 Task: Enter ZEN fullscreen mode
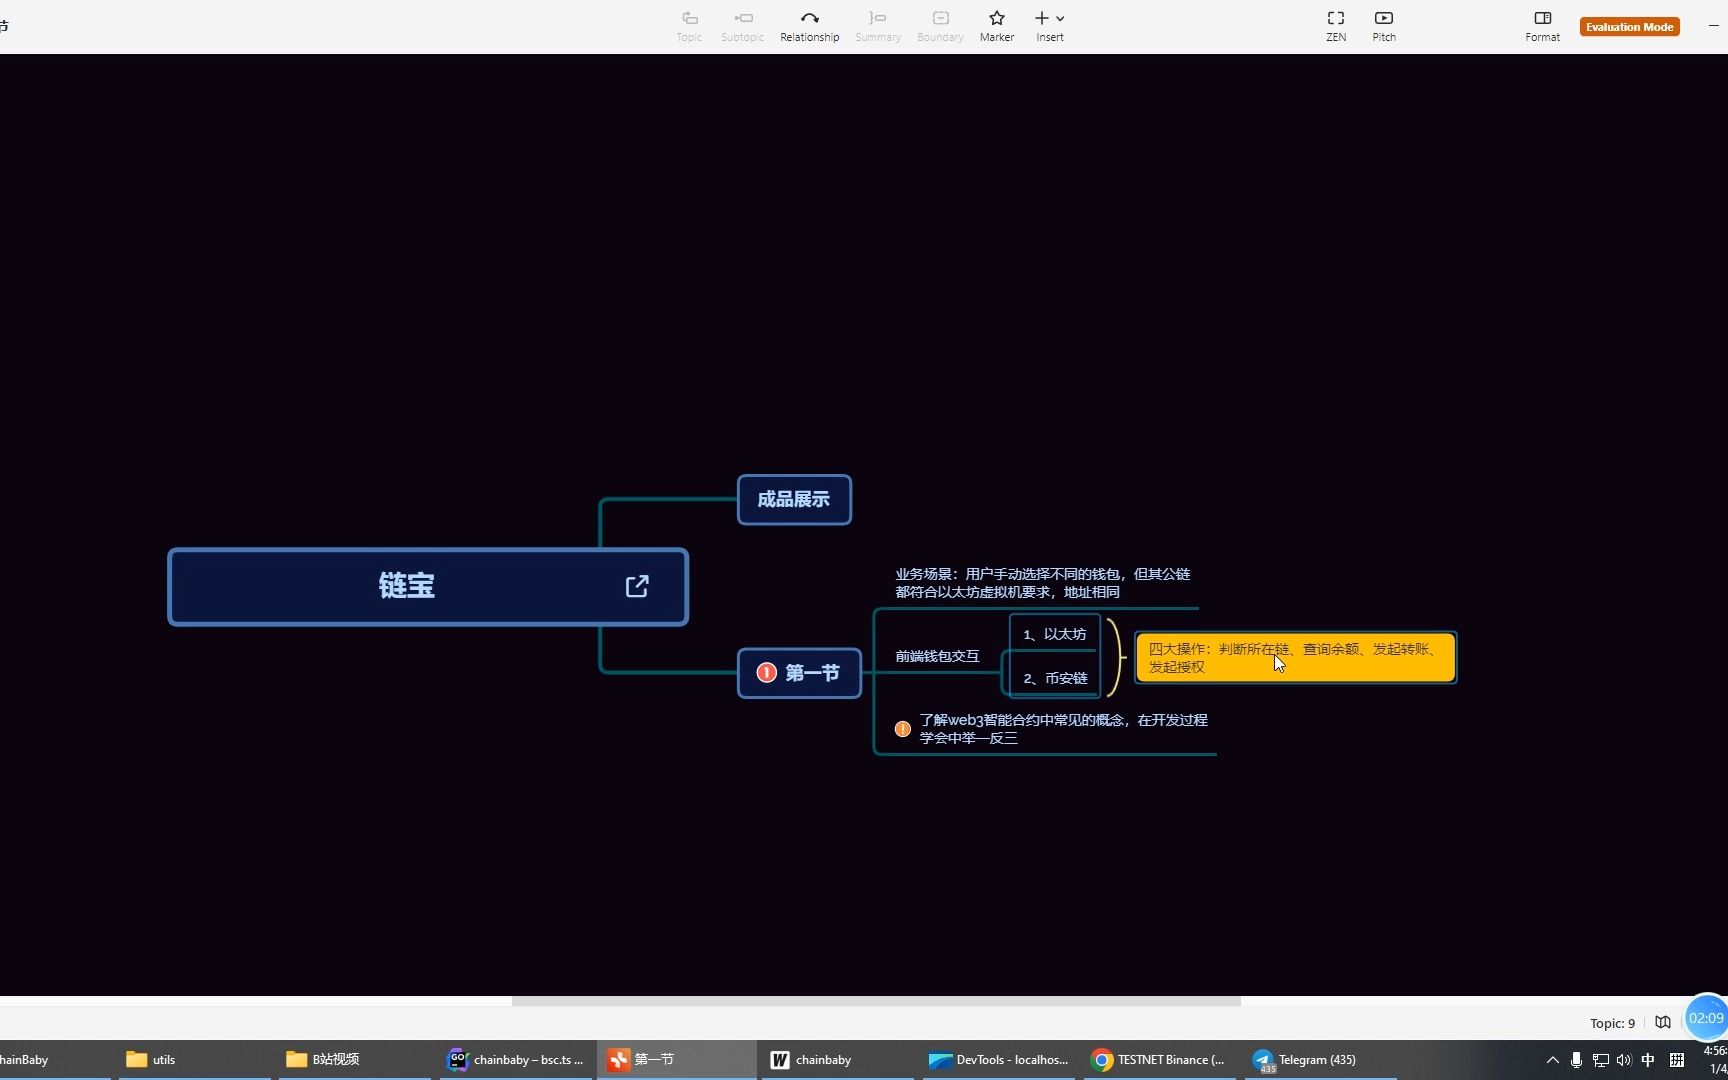click(1336, 26)
